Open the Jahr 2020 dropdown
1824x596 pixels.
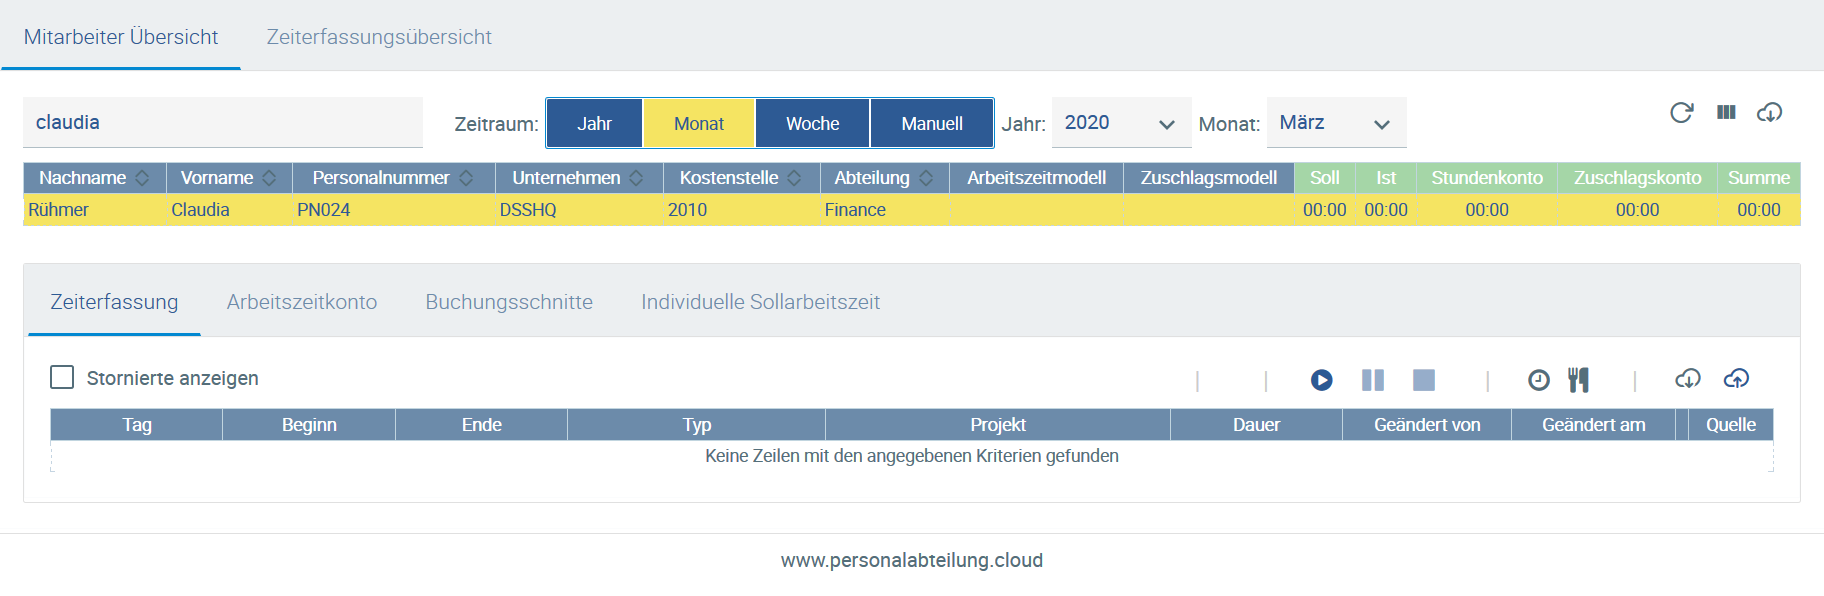coord(1122,123)
